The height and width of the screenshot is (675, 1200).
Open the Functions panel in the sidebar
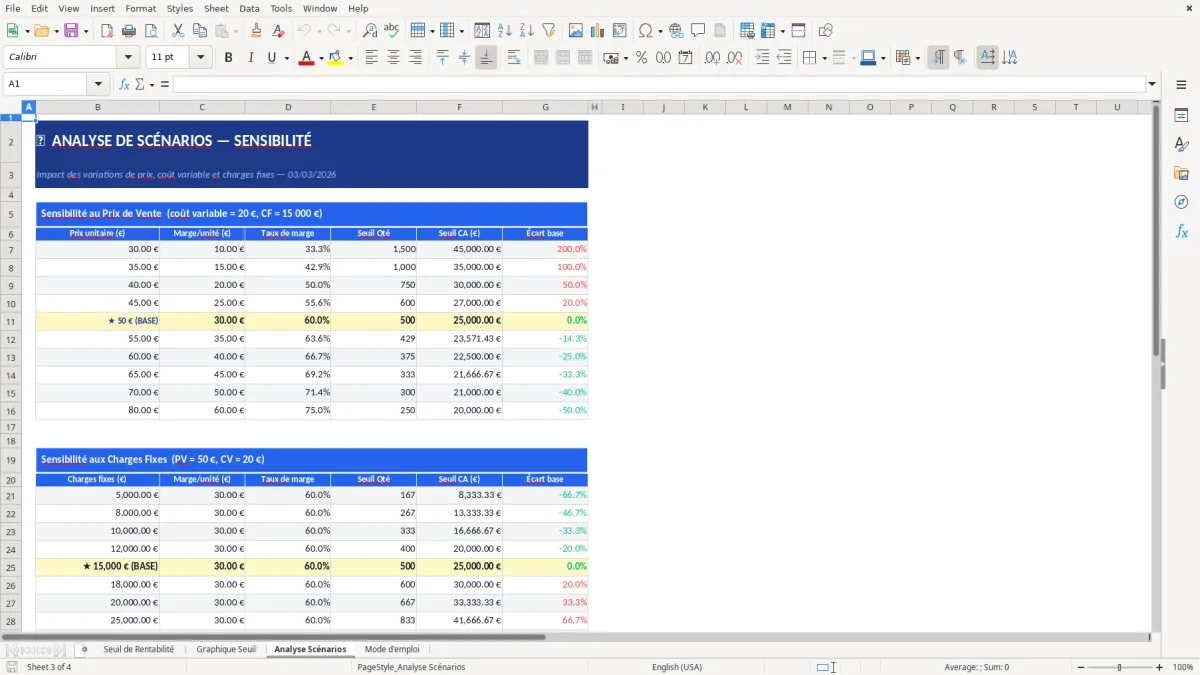point(1182,230)
